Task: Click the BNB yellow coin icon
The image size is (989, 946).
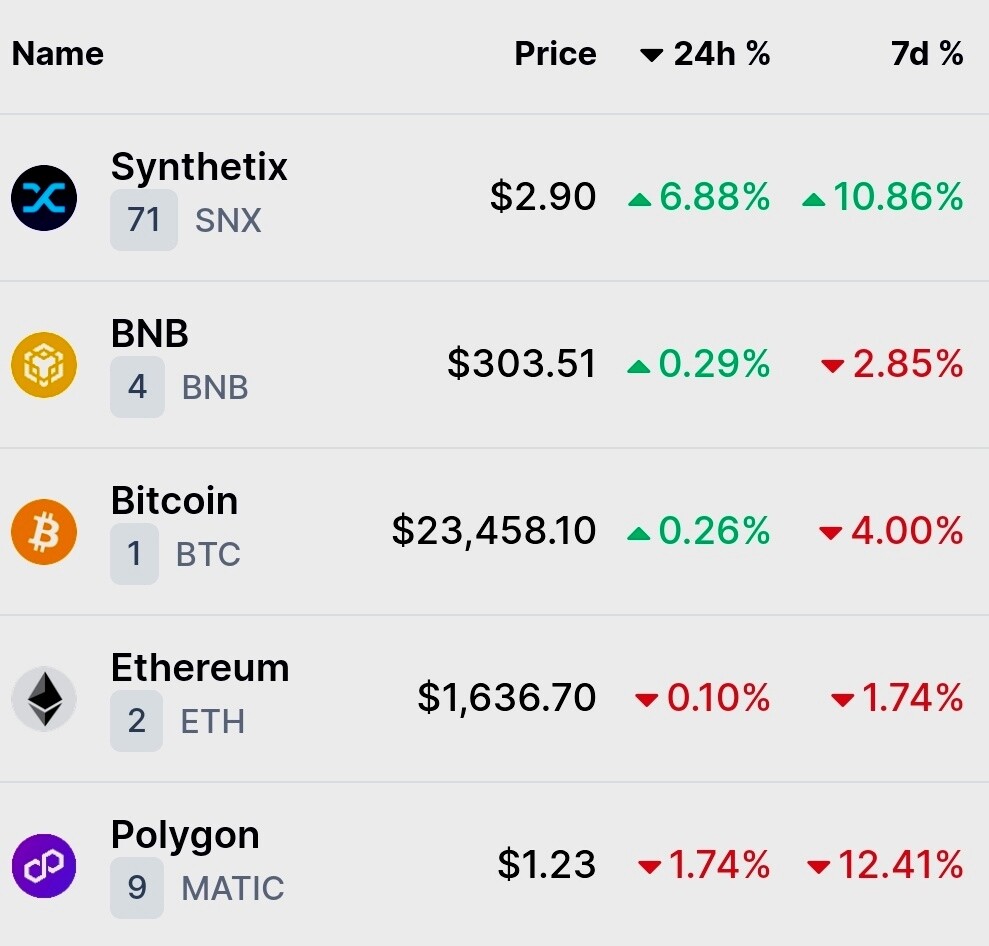Action: pyautogui.click(x=44, y=365)
